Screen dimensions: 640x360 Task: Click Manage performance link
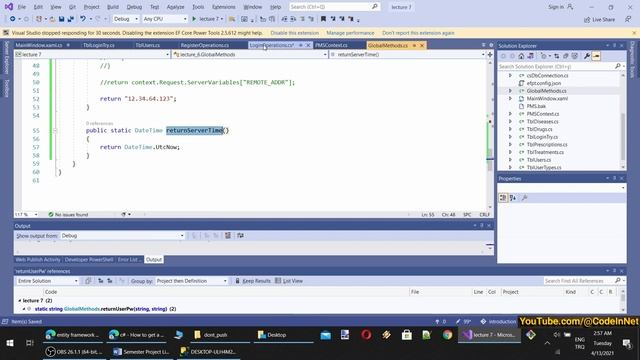pos(350,33)
